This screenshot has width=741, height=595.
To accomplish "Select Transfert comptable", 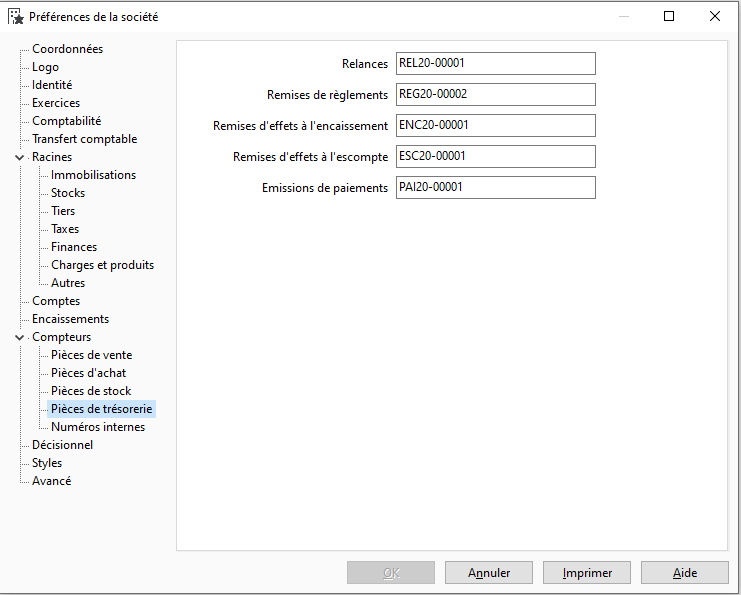I will click(85, 139).
